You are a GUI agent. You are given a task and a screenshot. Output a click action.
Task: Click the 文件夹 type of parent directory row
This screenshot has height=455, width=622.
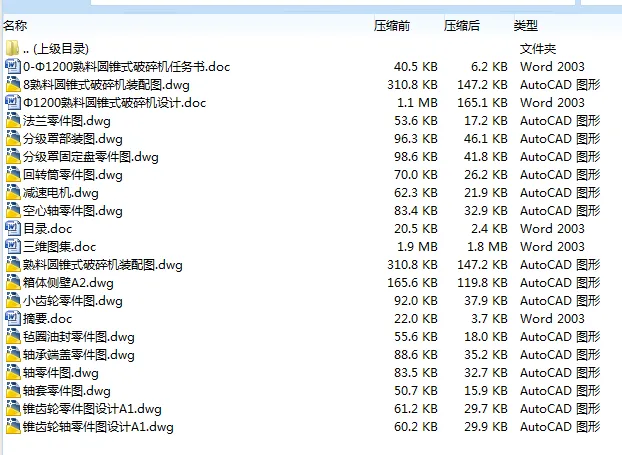(538, 49)
